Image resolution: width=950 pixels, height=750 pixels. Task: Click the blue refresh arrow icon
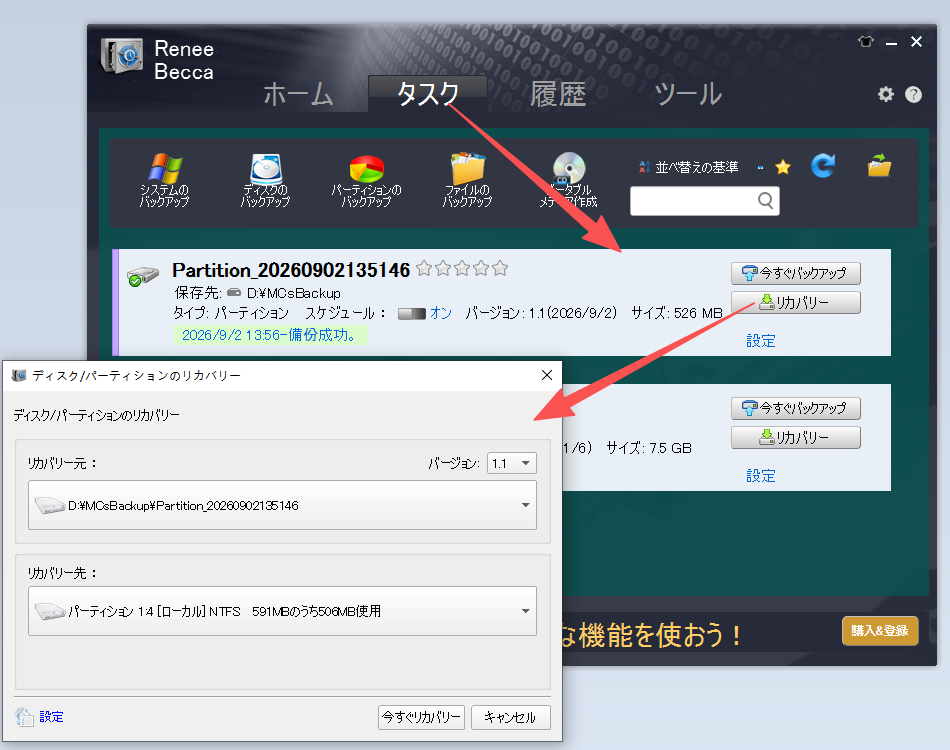[823, 165]
